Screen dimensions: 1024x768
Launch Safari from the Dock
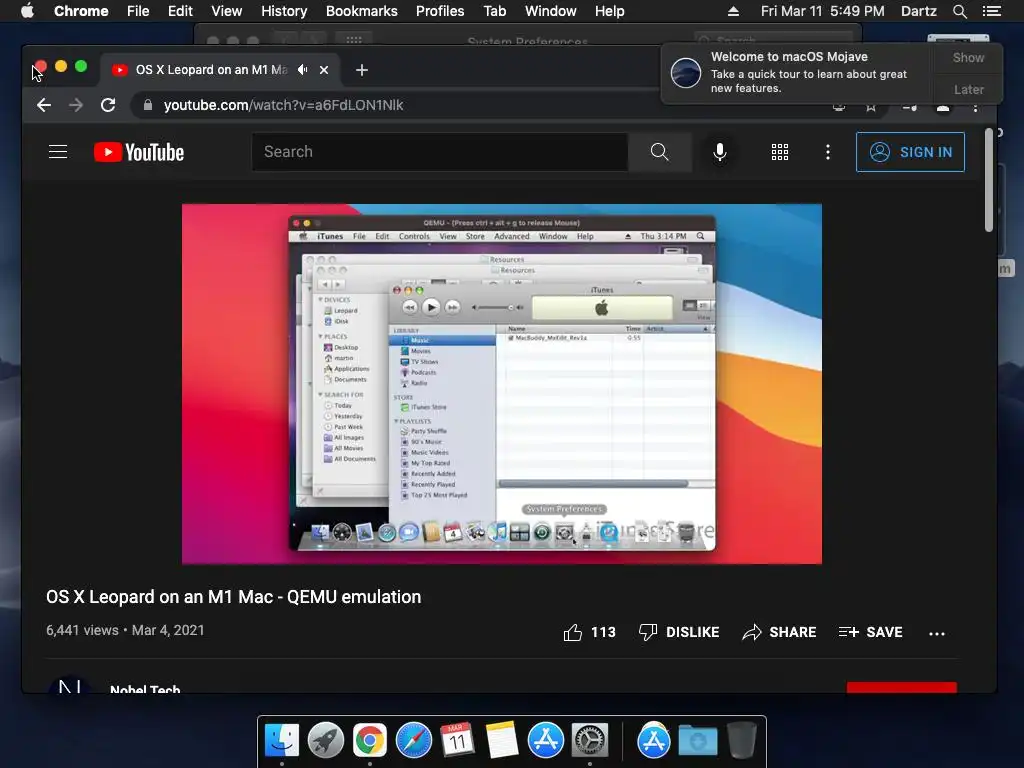(413, 740)
